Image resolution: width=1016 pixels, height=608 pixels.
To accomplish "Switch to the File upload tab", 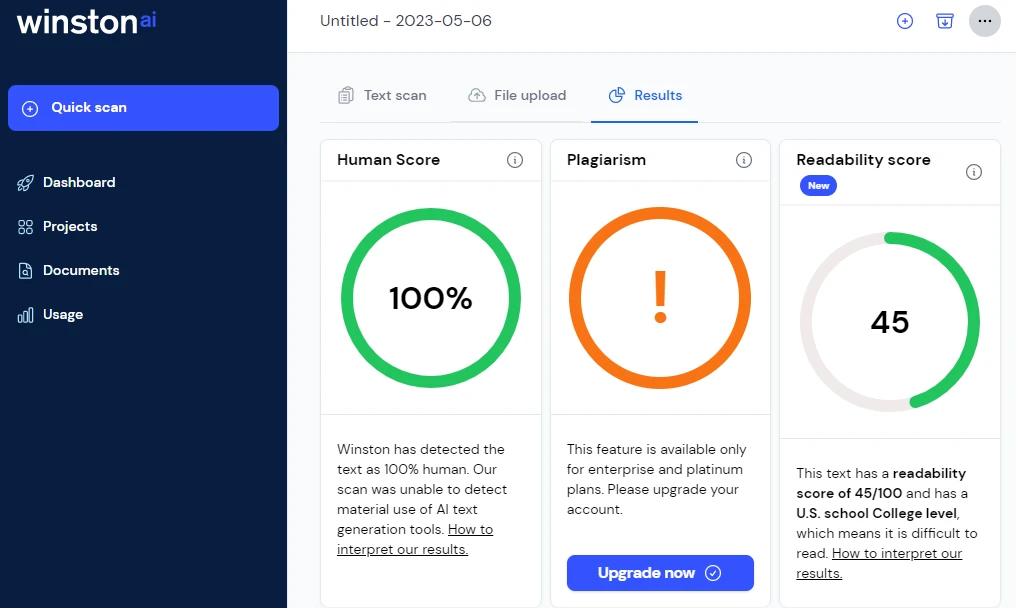I will (517, 95).
